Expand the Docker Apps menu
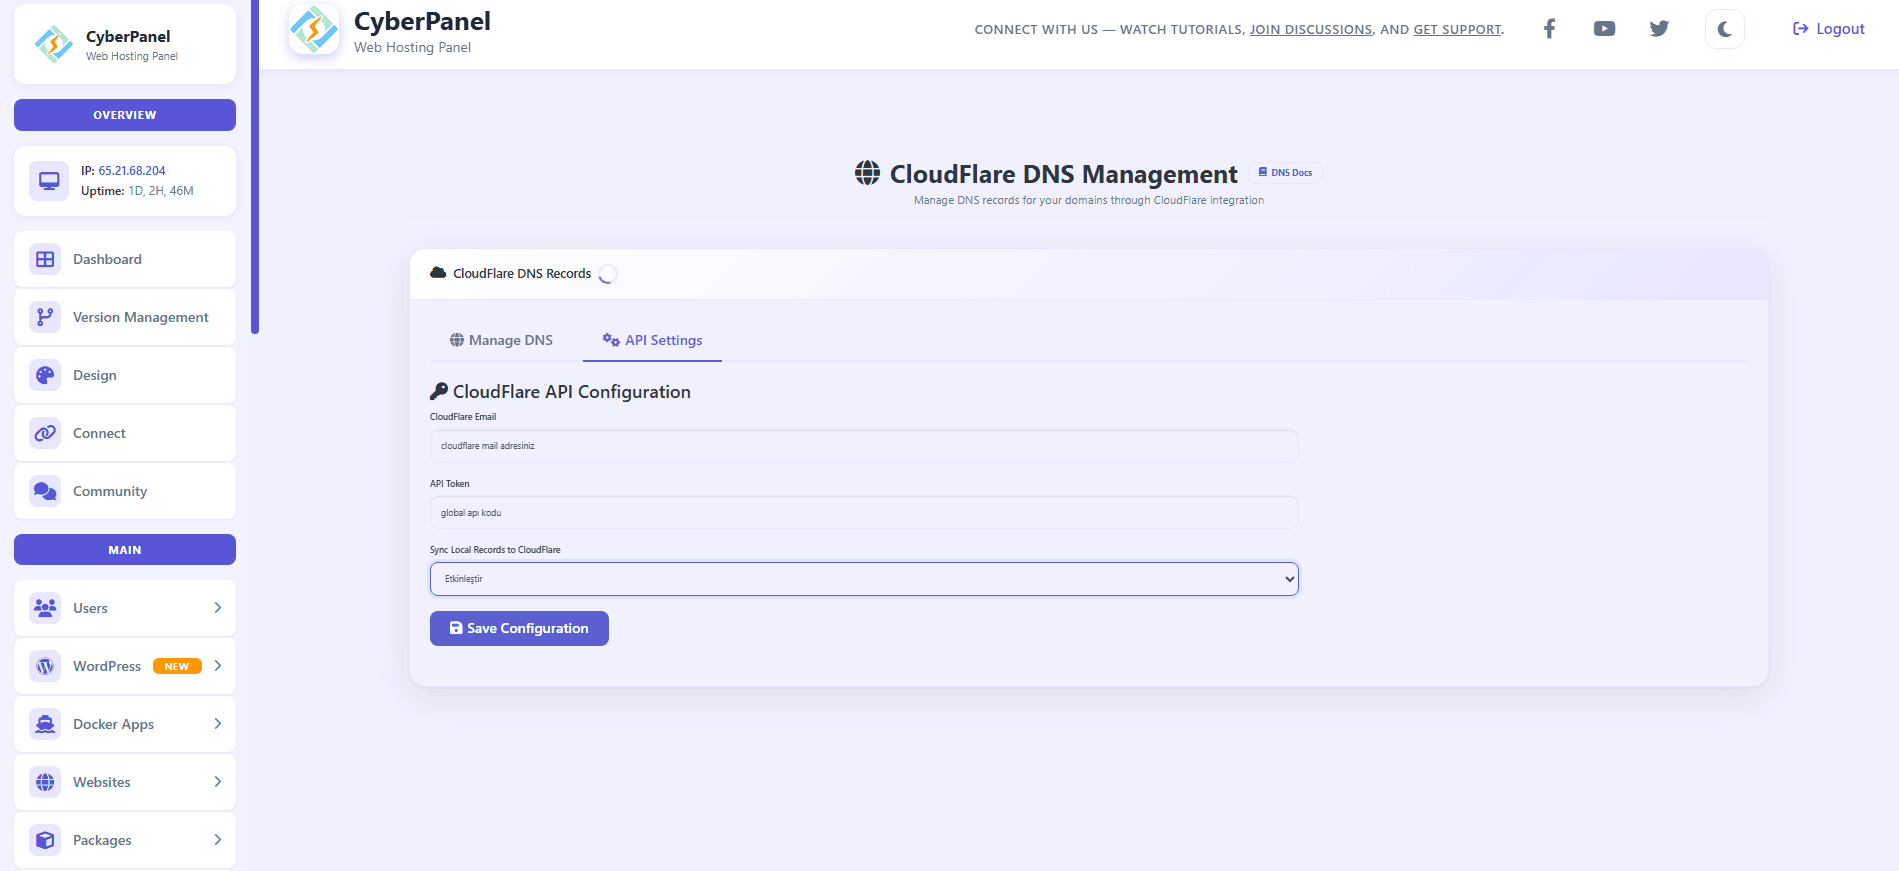The image size is (1899, 871). point(125,724)
